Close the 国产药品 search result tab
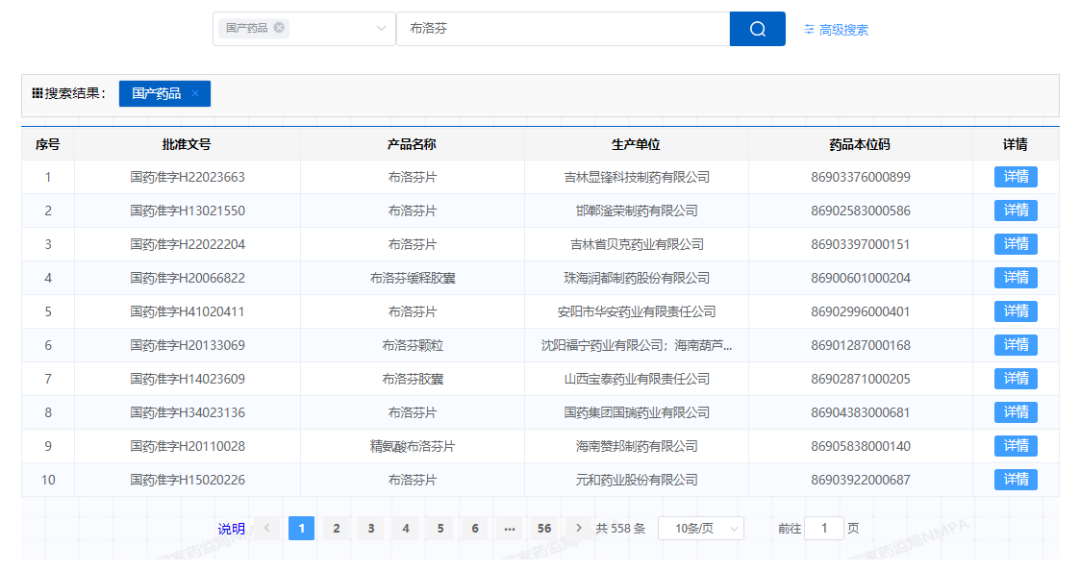The image size is (1080, 571). coord(195,93)
